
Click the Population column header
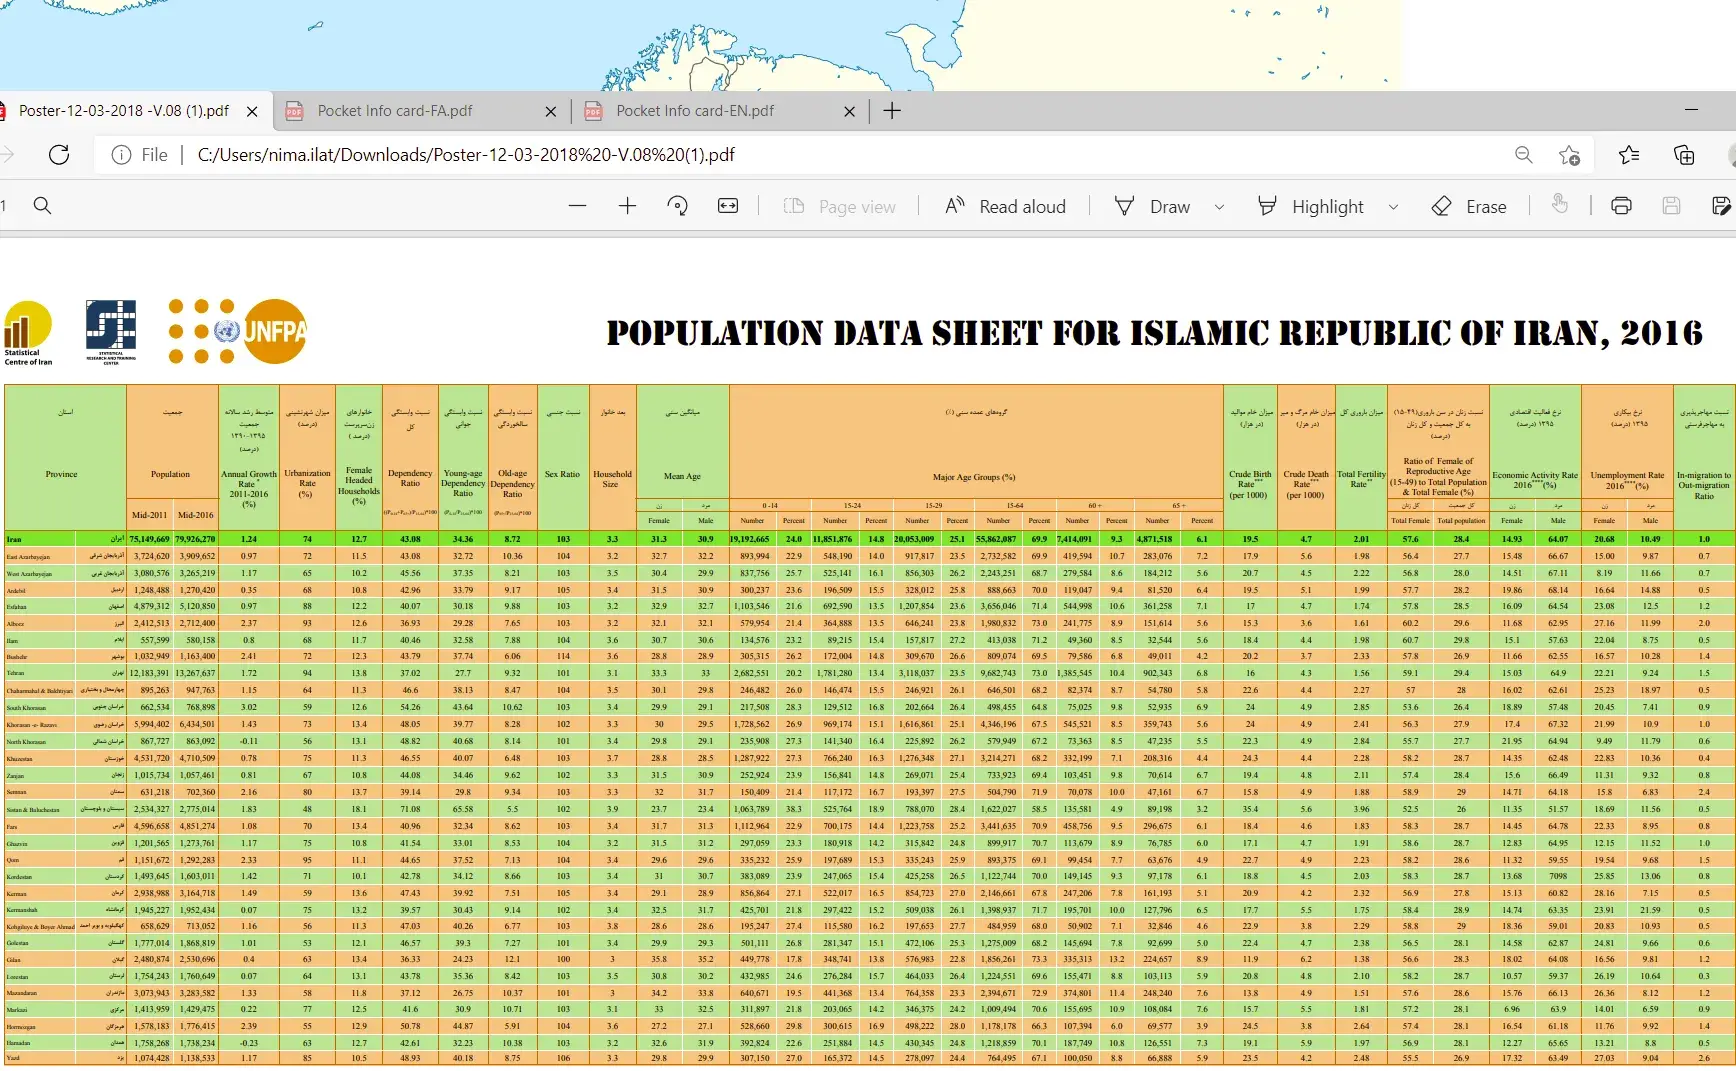[170, 474]
